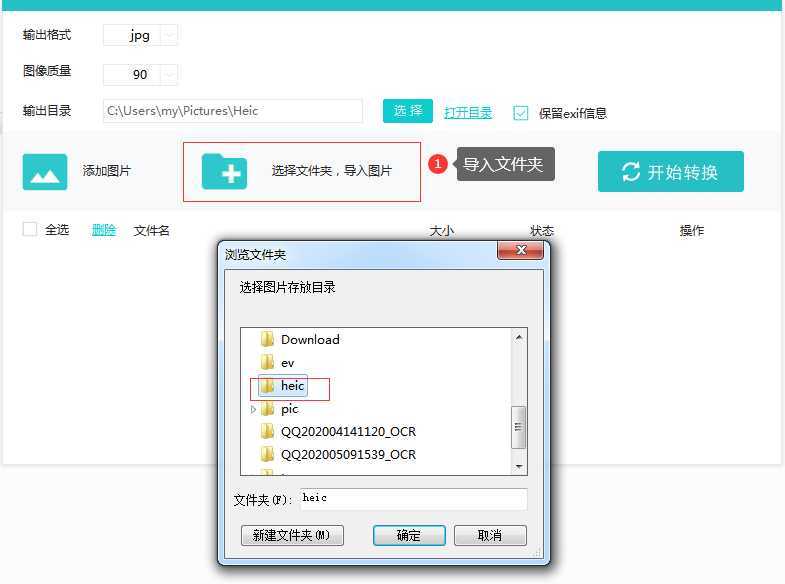The image size is (785, 584).
Task: Click the 删除 link
Action: [x=104, y=230]
